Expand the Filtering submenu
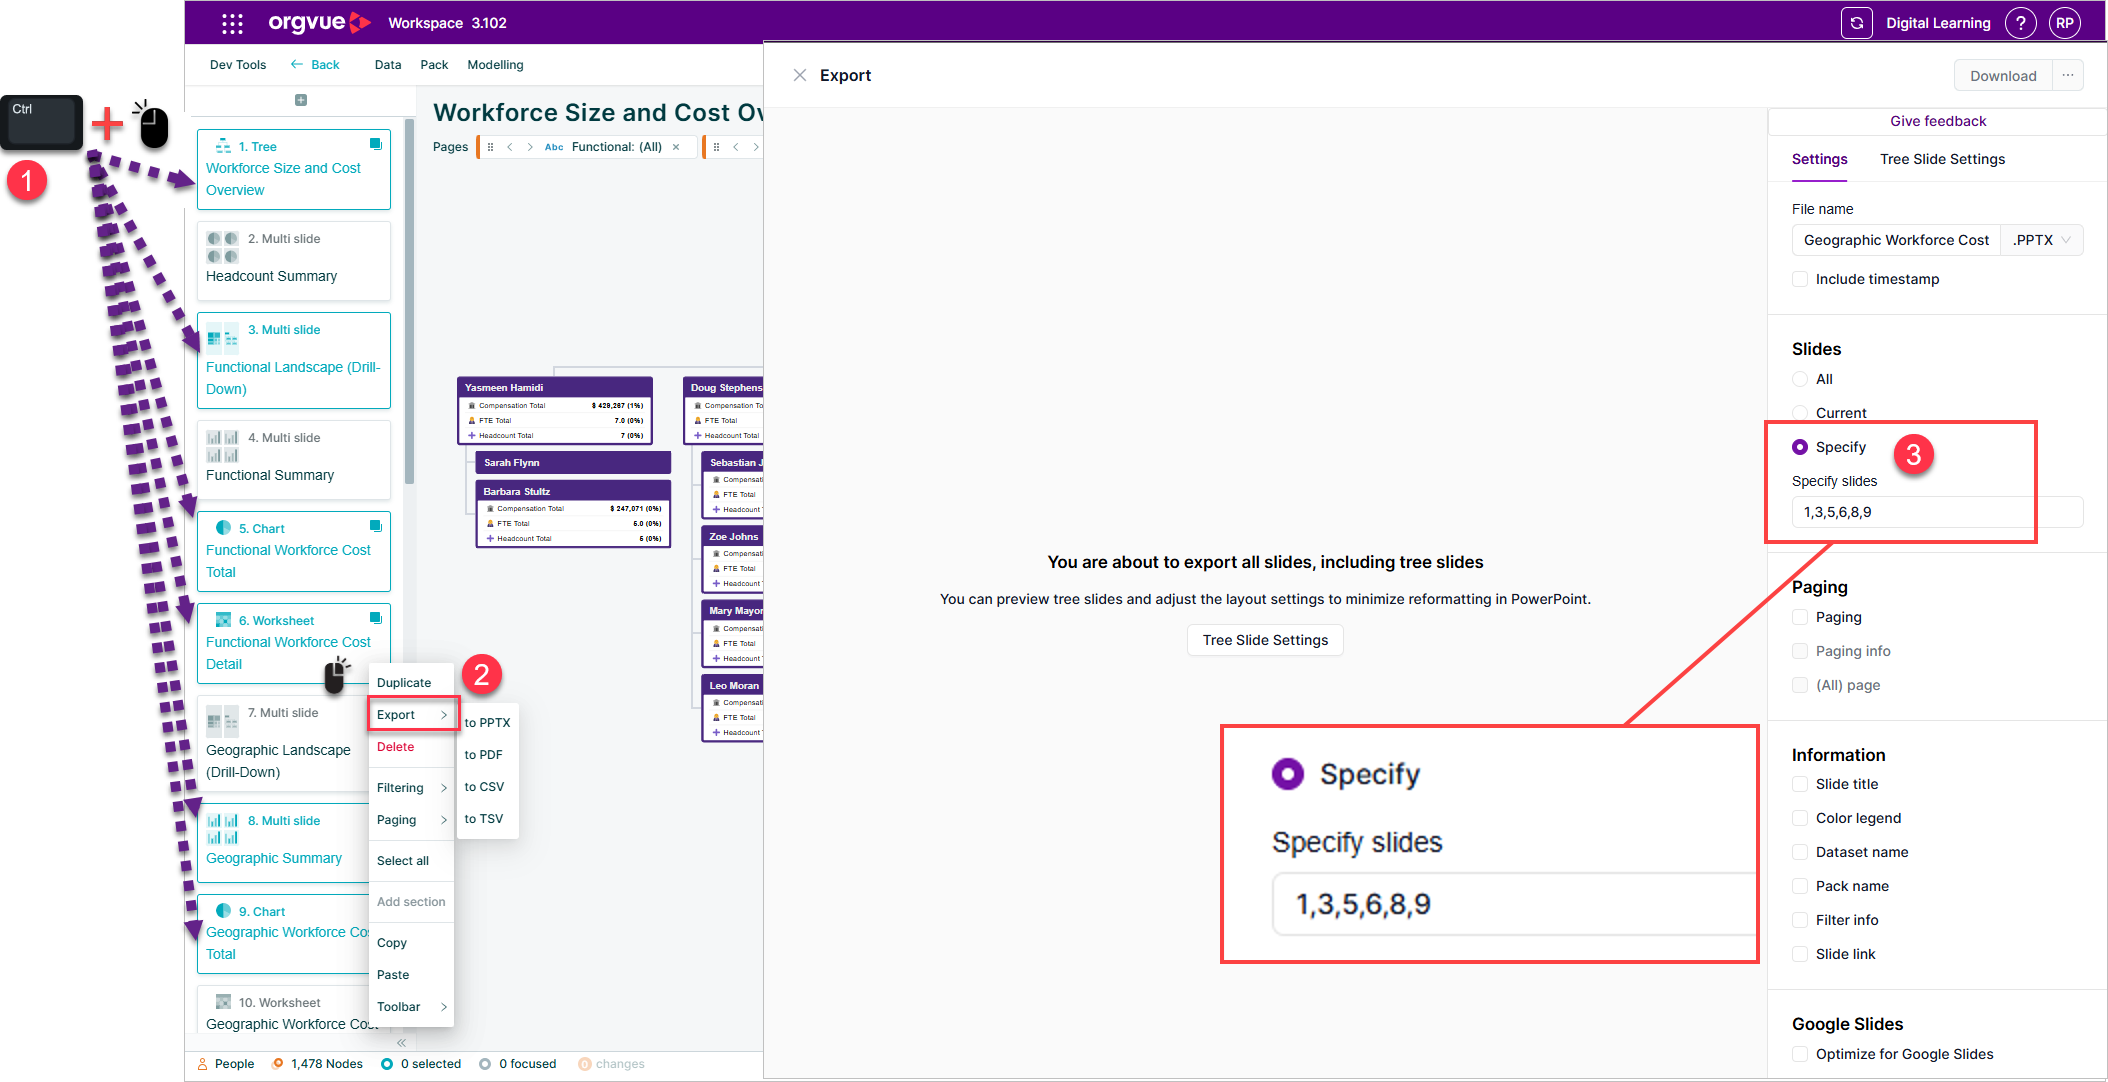This screenshot has height=1082, width=2108. tap(412, 788)
